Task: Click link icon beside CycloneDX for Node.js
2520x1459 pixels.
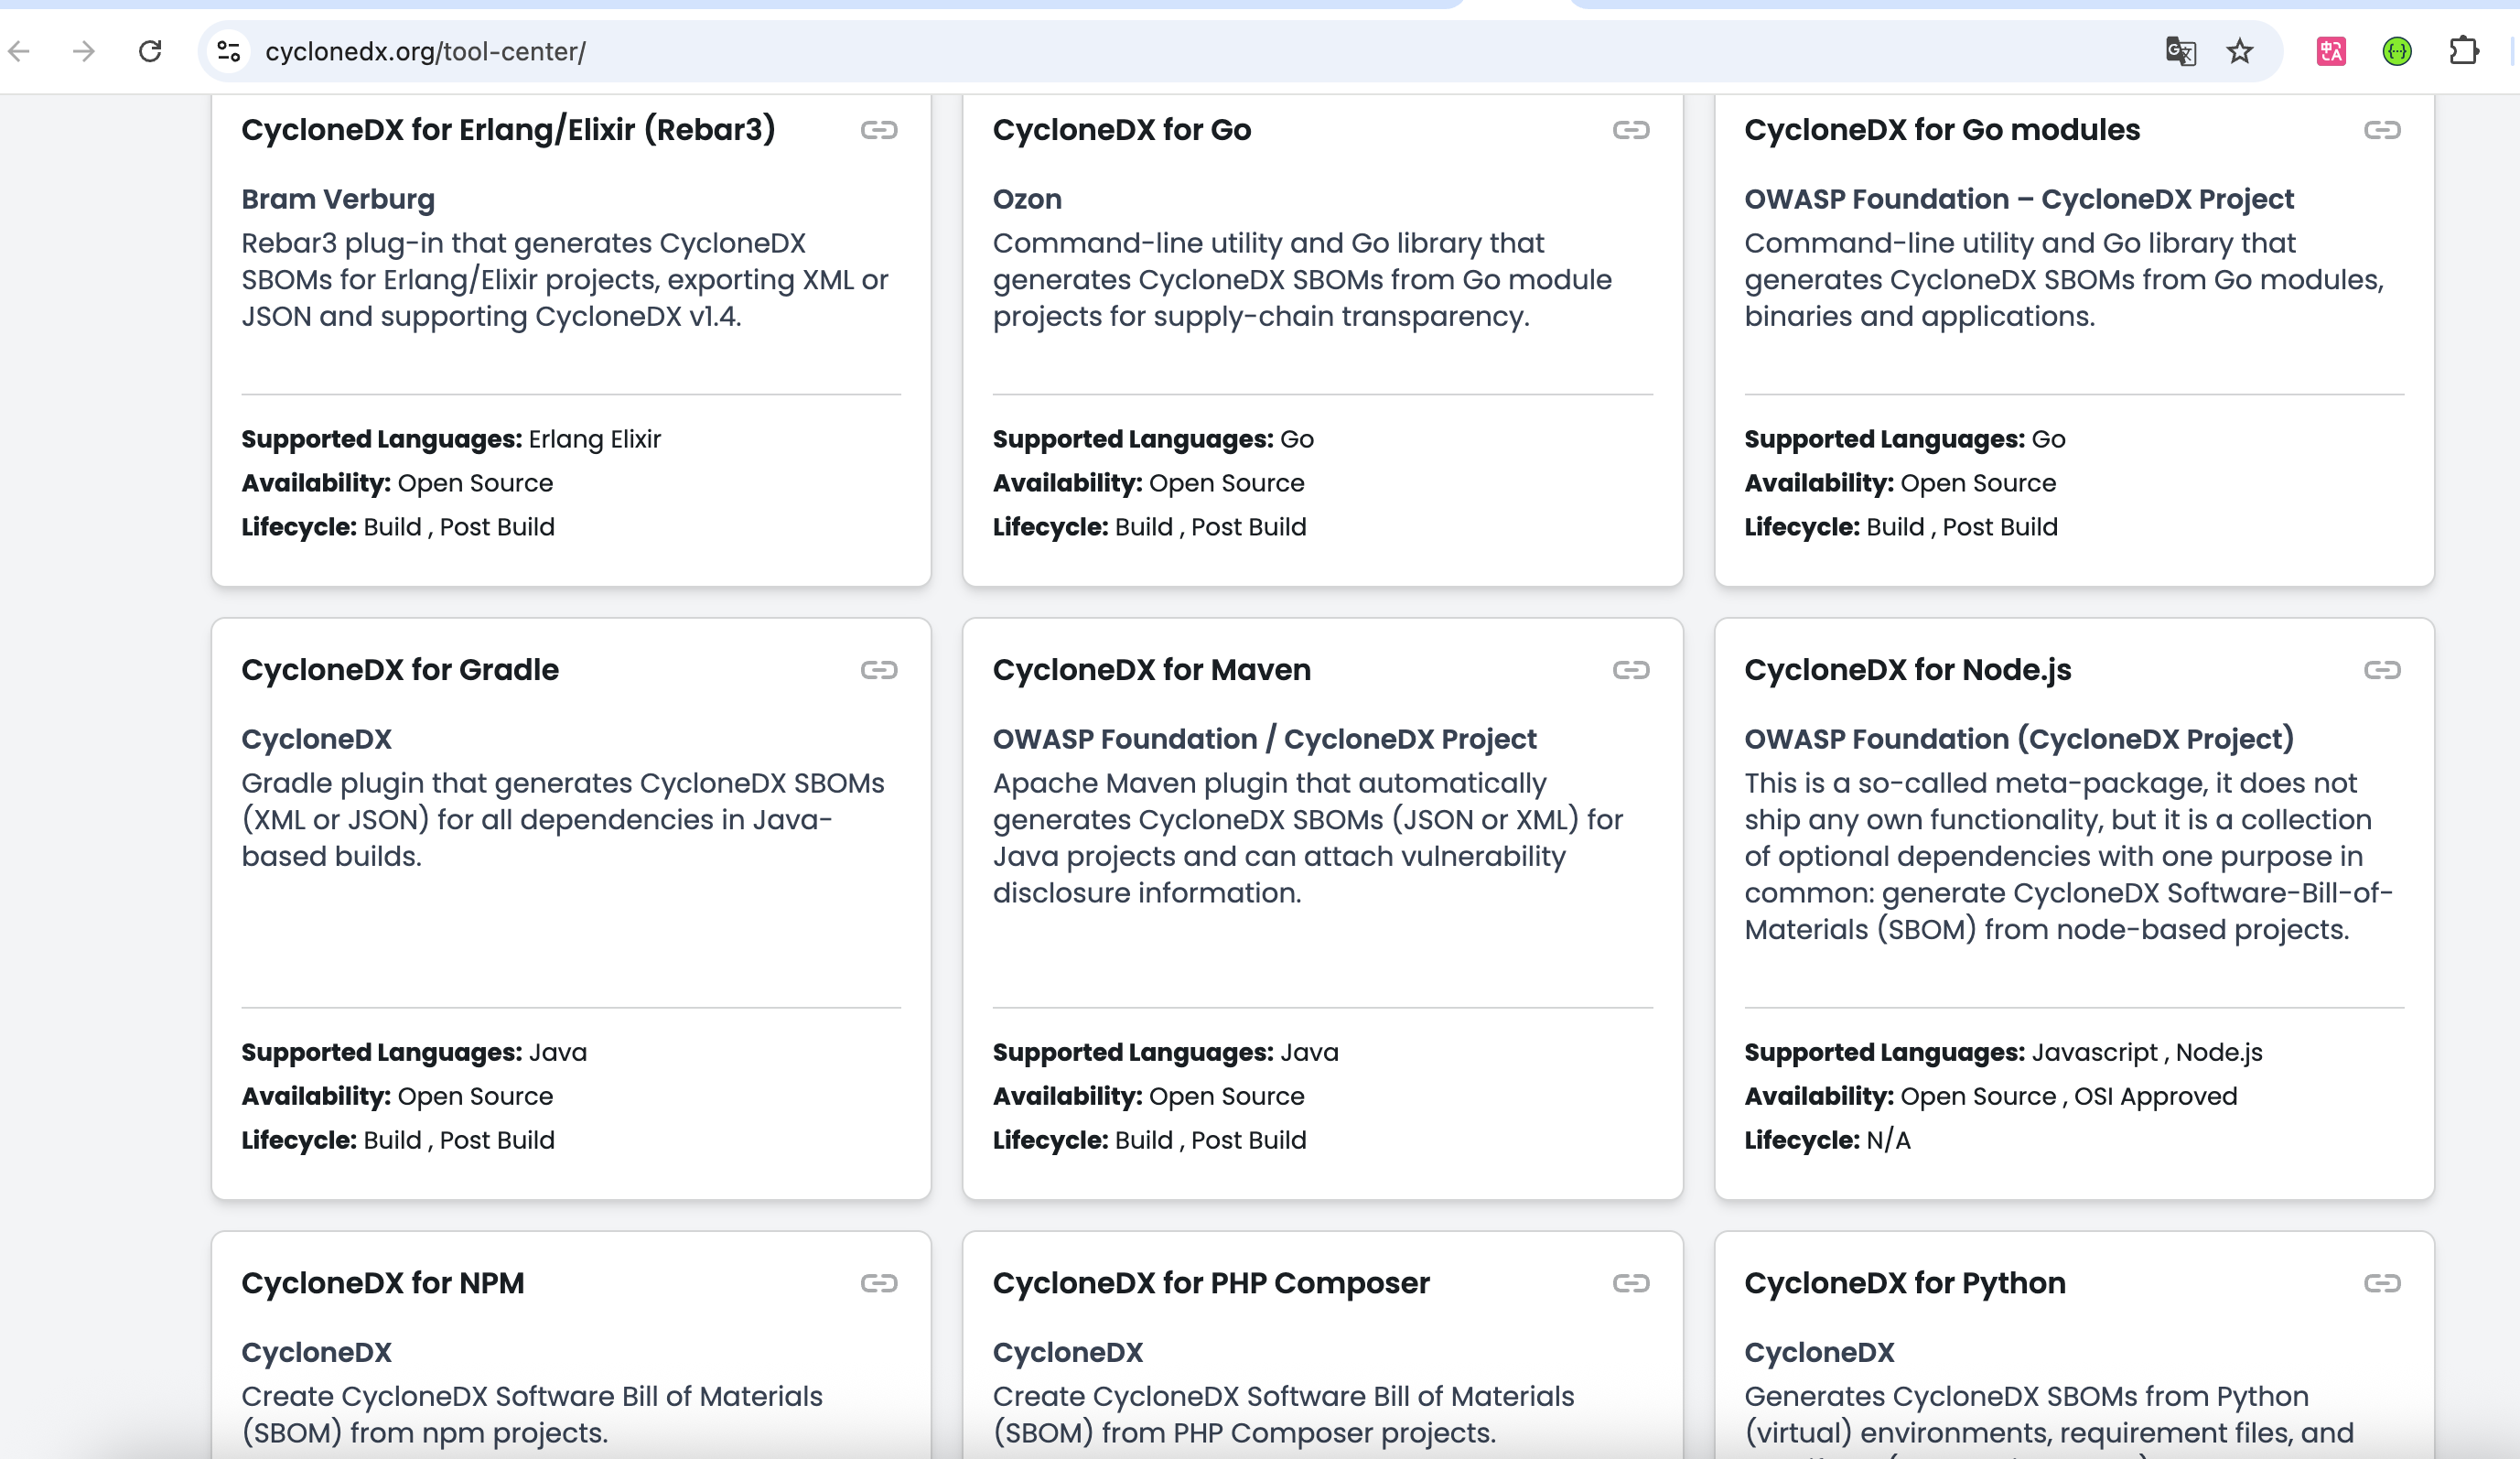Action: 2381,670
